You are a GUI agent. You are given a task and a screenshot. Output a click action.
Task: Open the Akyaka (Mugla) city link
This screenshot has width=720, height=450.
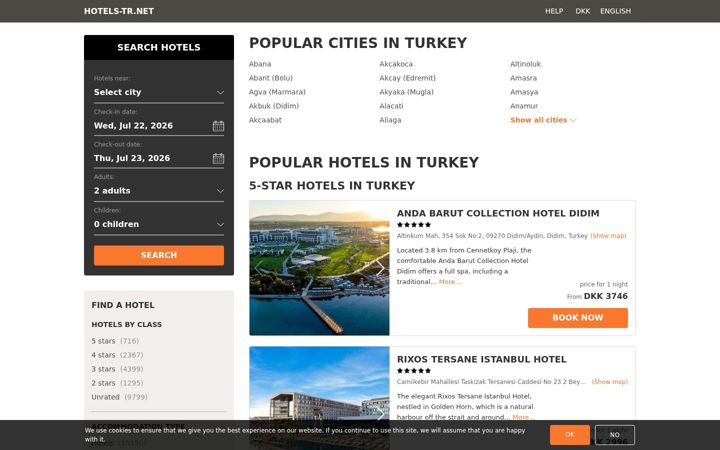pos(406,92)
